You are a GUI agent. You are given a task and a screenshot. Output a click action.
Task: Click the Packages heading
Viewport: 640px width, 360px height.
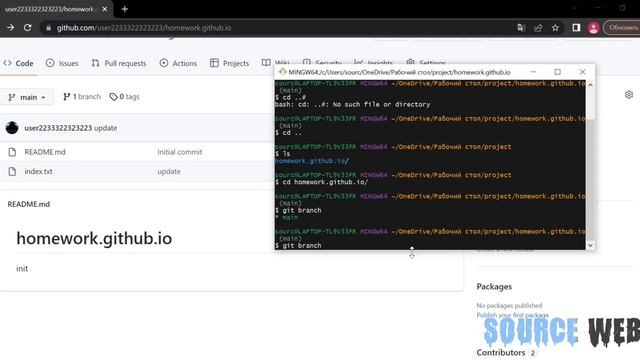pyautogui.click(x=494, y=287)
